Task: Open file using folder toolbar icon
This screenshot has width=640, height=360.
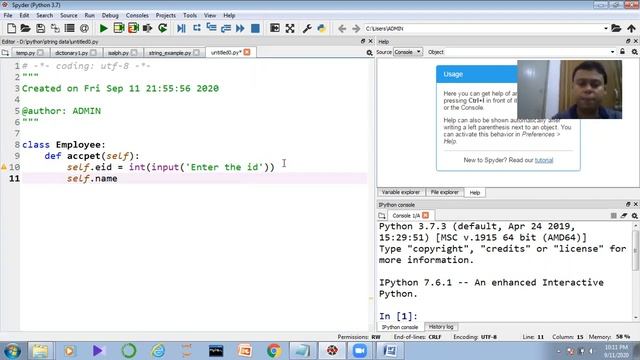Action: 25,28
